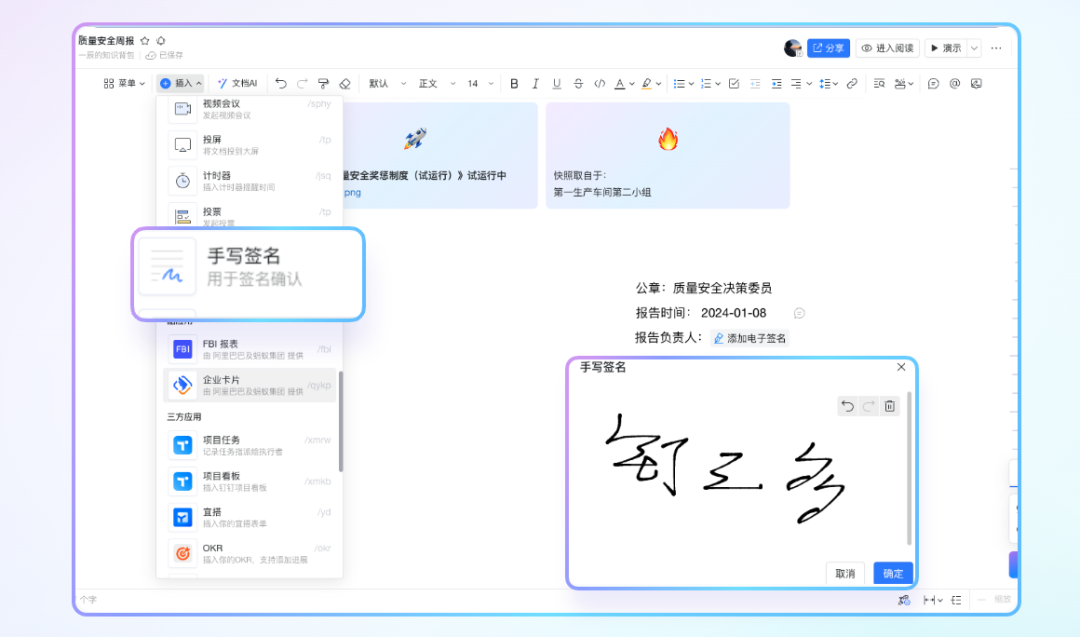Close the 手写签名 dialog

coord(901,367)
